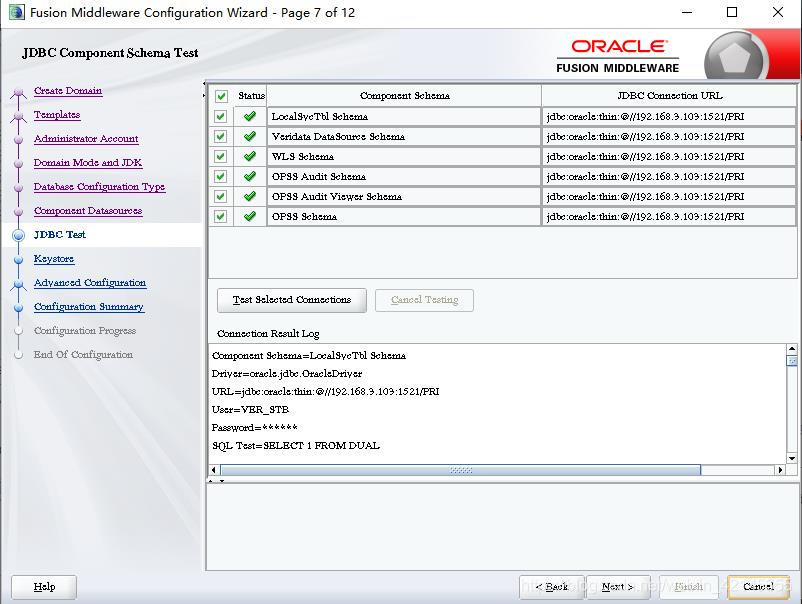Click the Configuration Summary step node icon
Image resolution: width=802 pixels, height=604 pixels.
(x=18, y=307)
